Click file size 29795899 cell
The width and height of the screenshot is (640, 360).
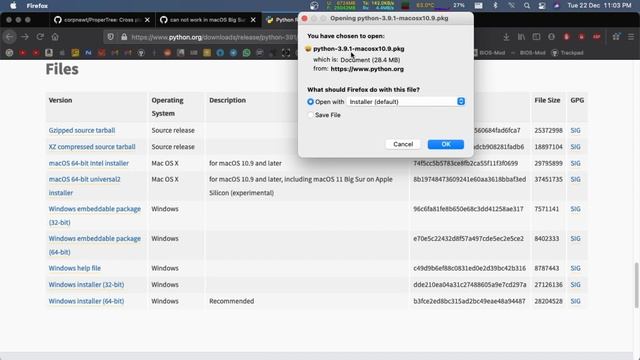548,163
